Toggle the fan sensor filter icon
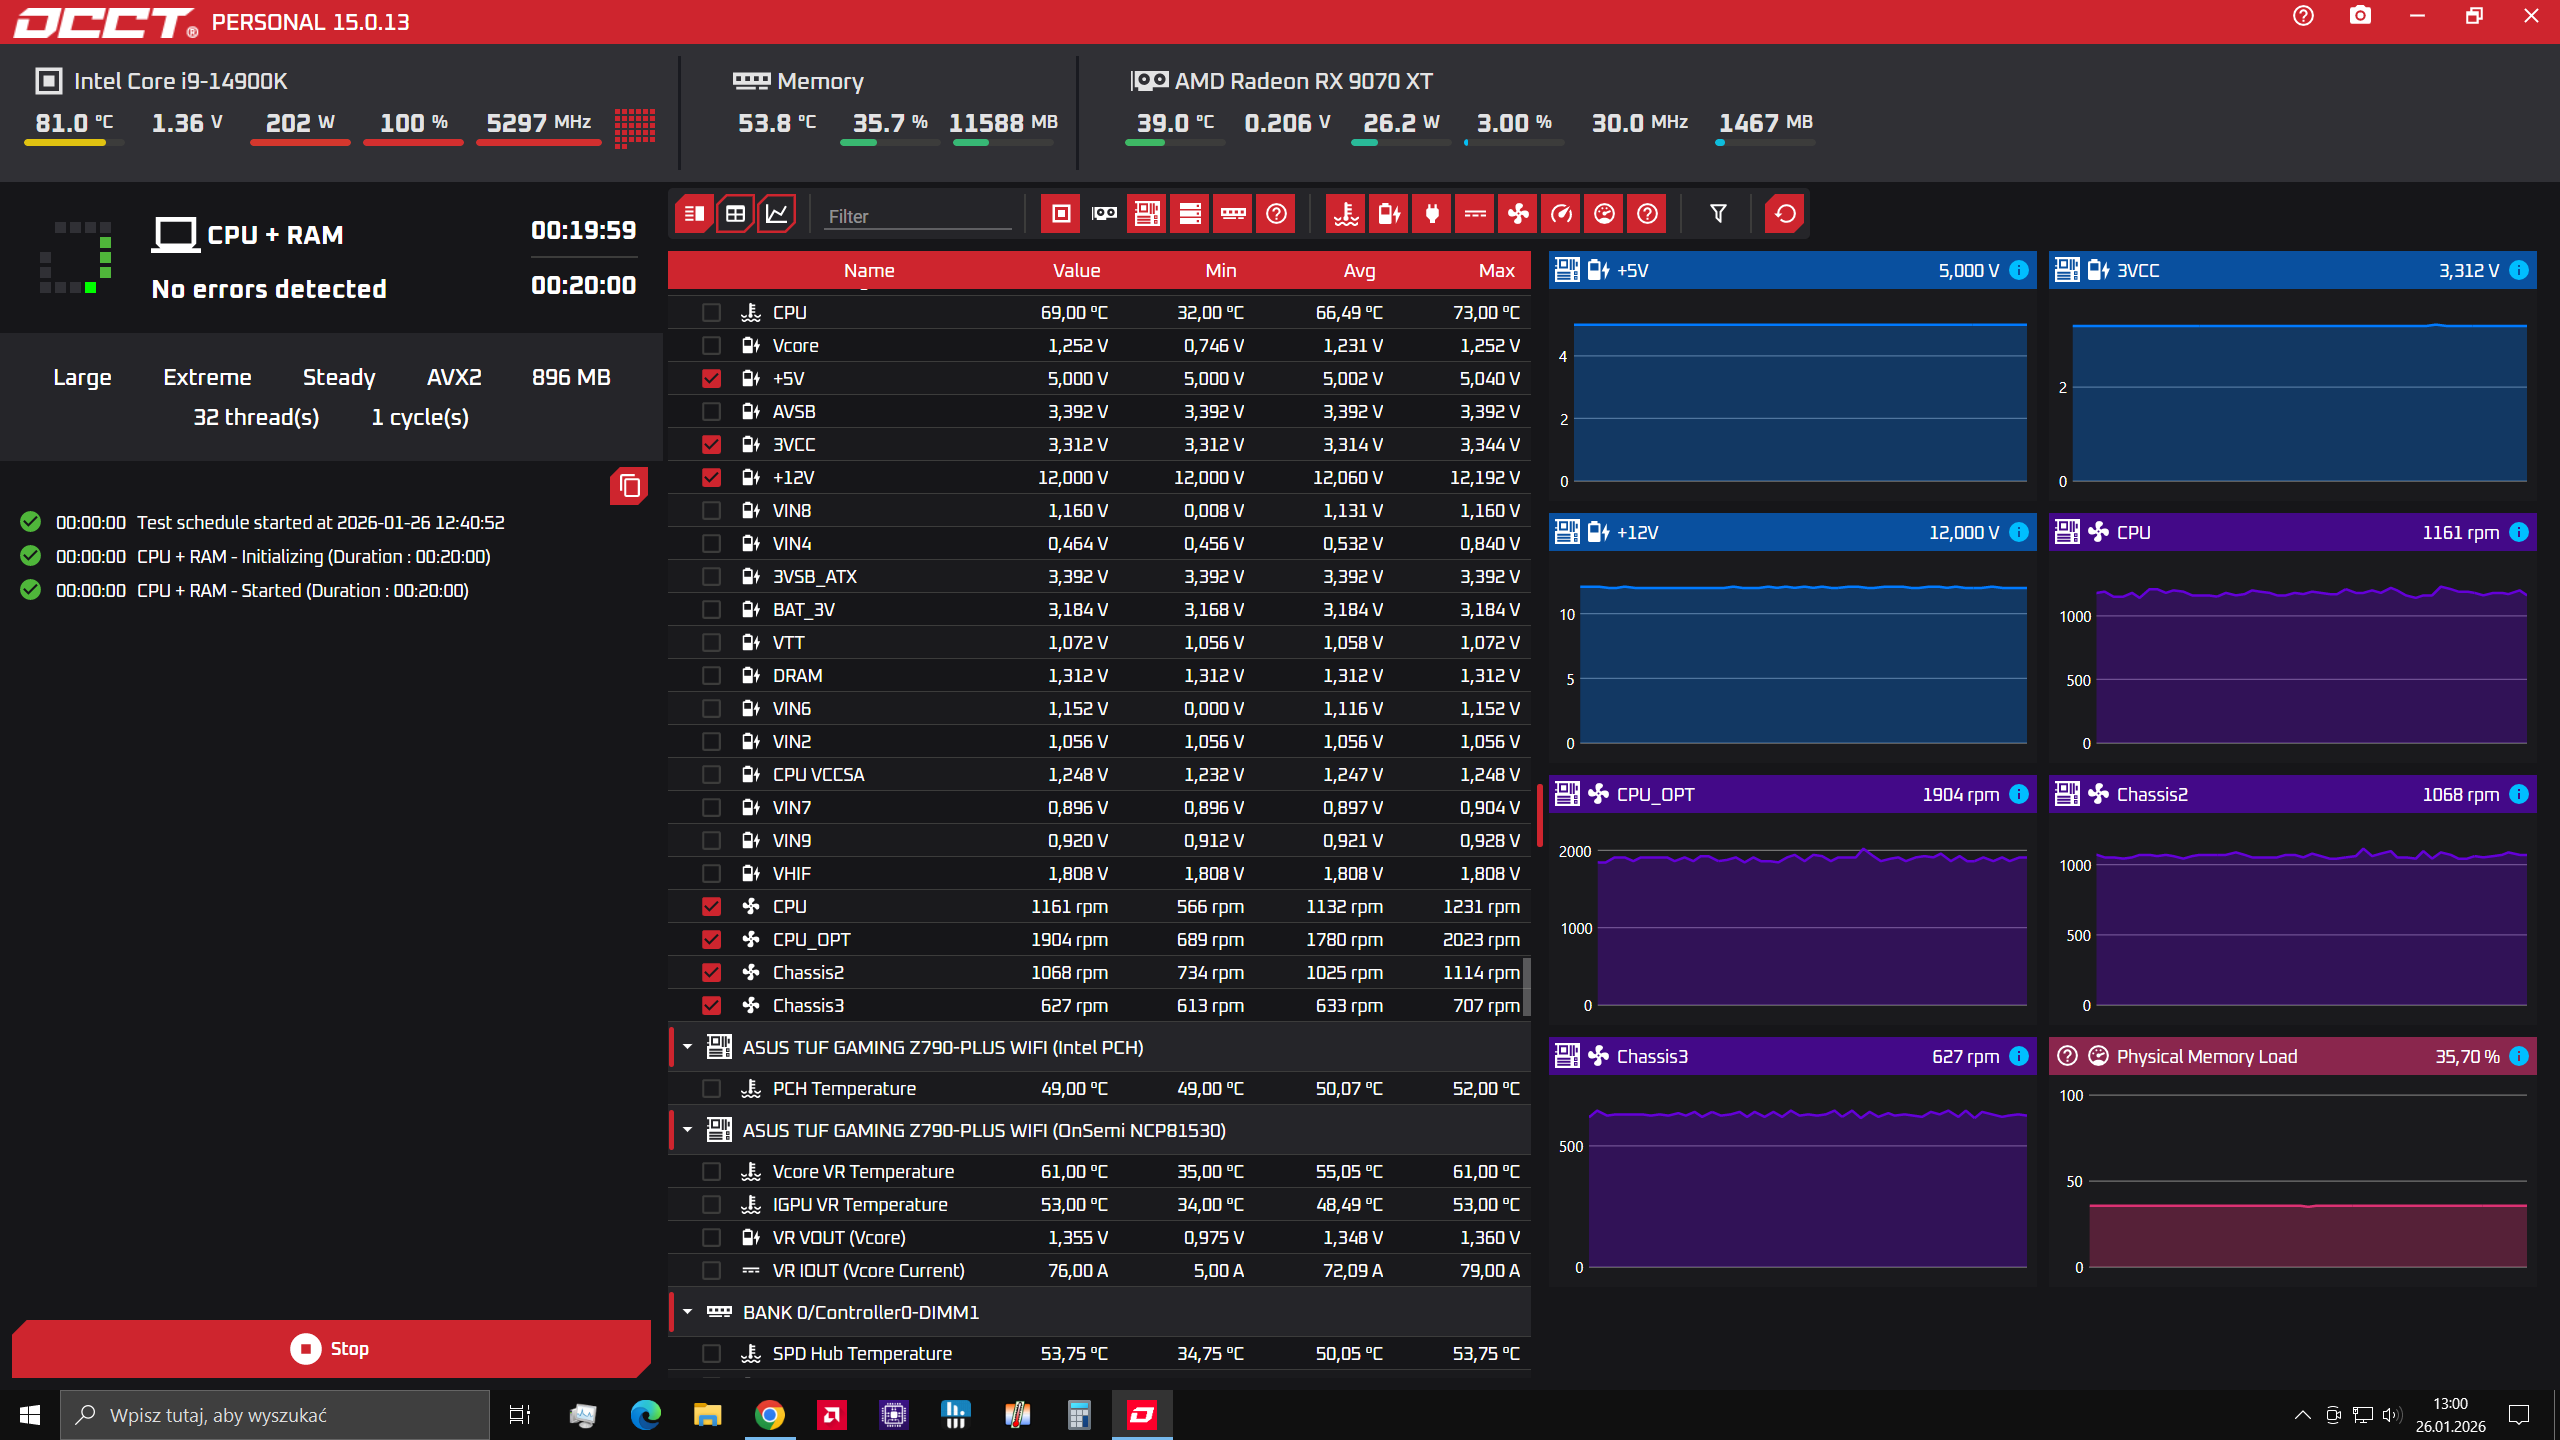Screen dimensions: 2560x1440 [1518, 214]
